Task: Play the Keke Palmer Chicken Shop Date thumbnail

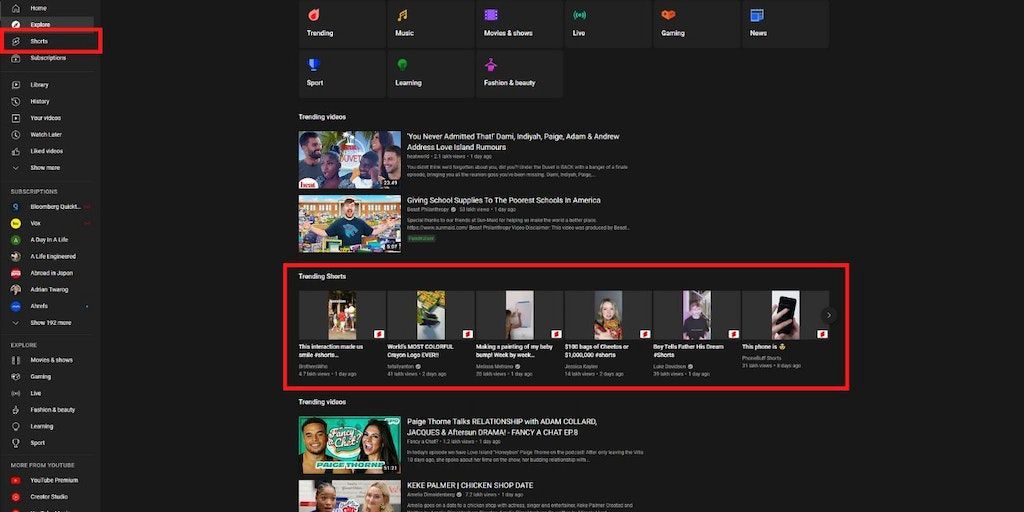Action: click(350, 496)
